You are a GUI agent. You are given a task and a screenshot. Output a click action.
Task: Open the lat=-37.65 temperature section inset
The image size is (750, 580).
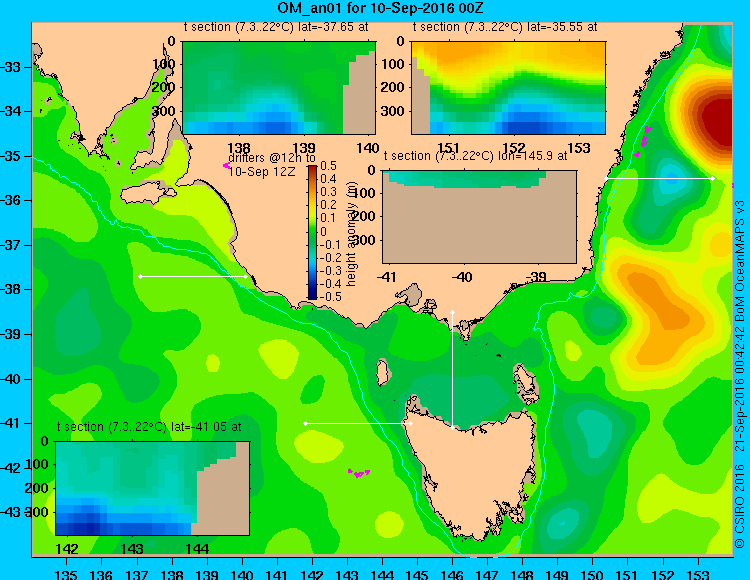click(x=279, y=88)
